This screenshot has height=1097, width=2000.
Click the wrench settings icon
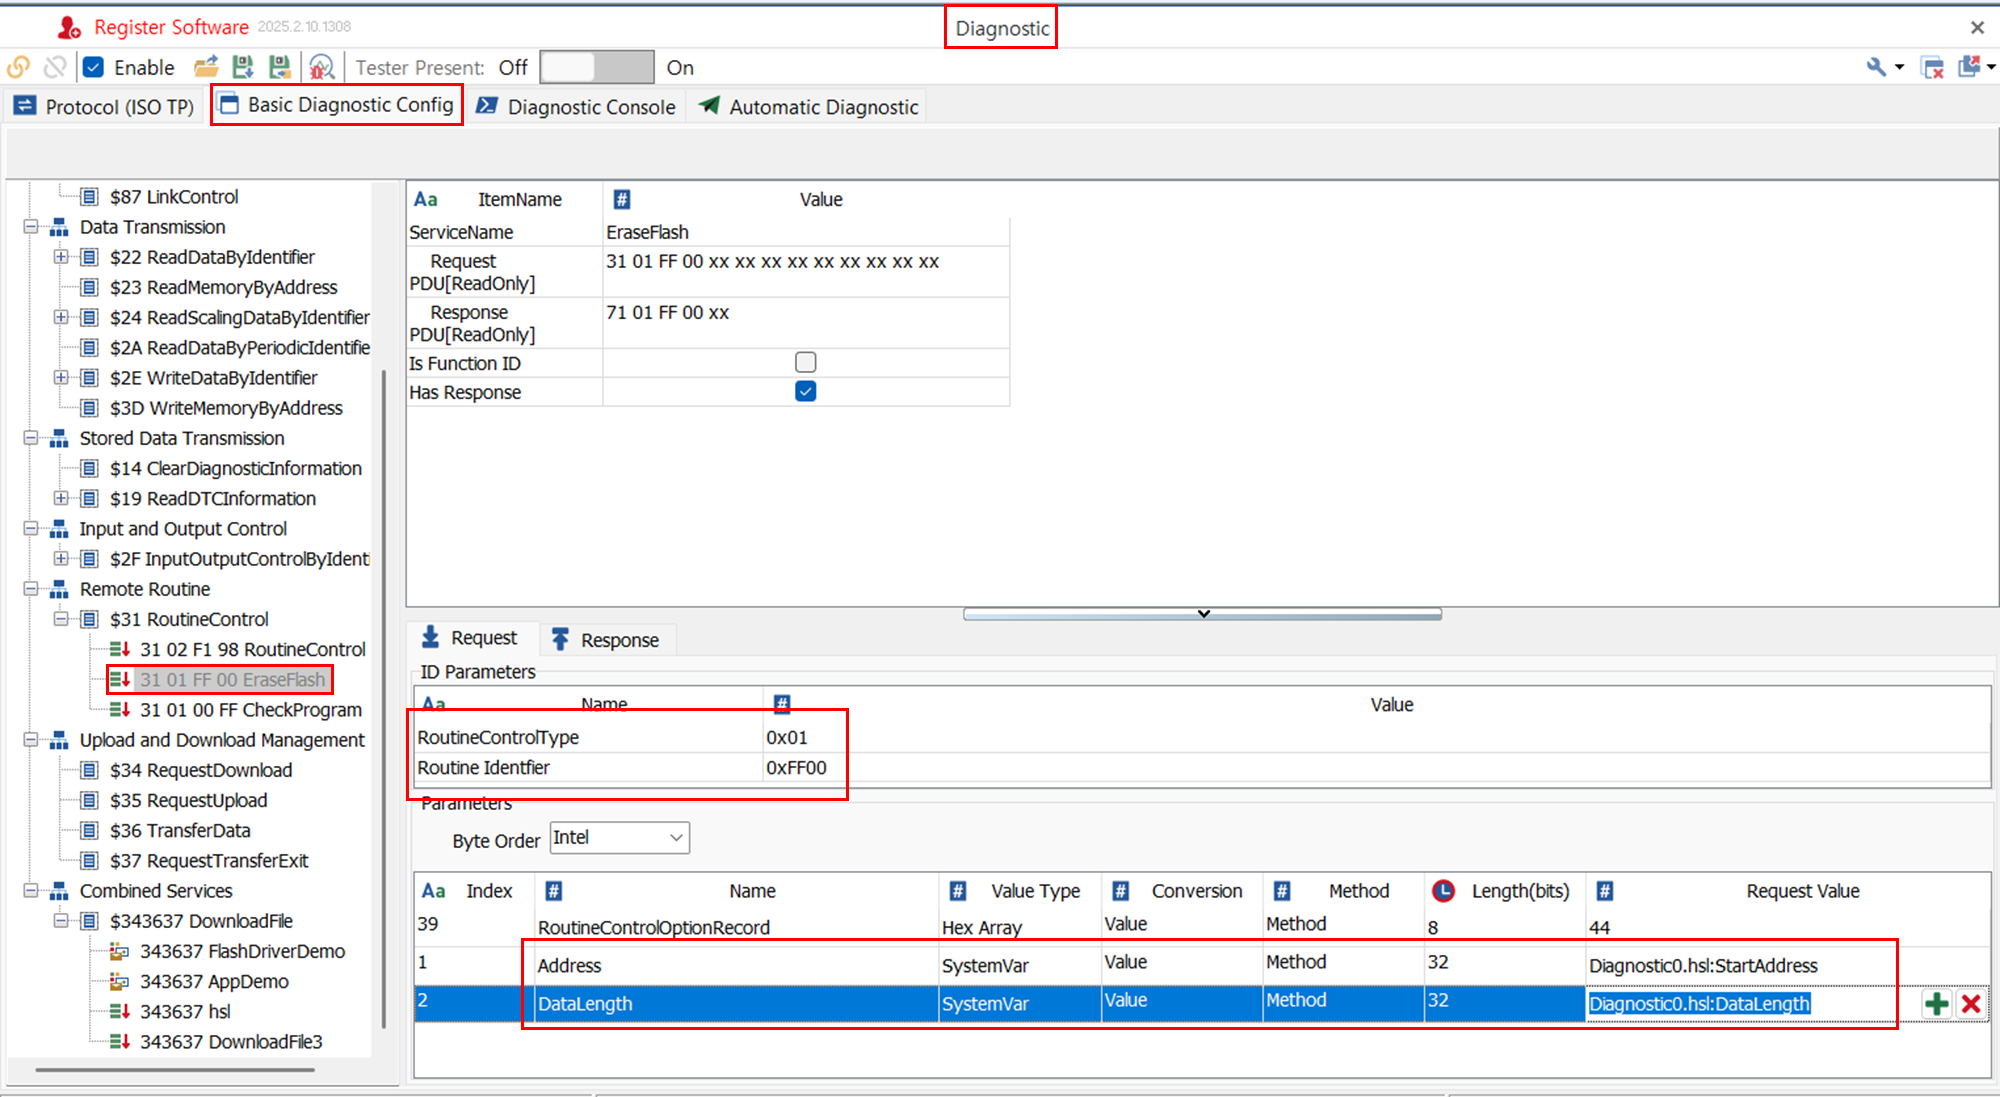pos(1876,67)
